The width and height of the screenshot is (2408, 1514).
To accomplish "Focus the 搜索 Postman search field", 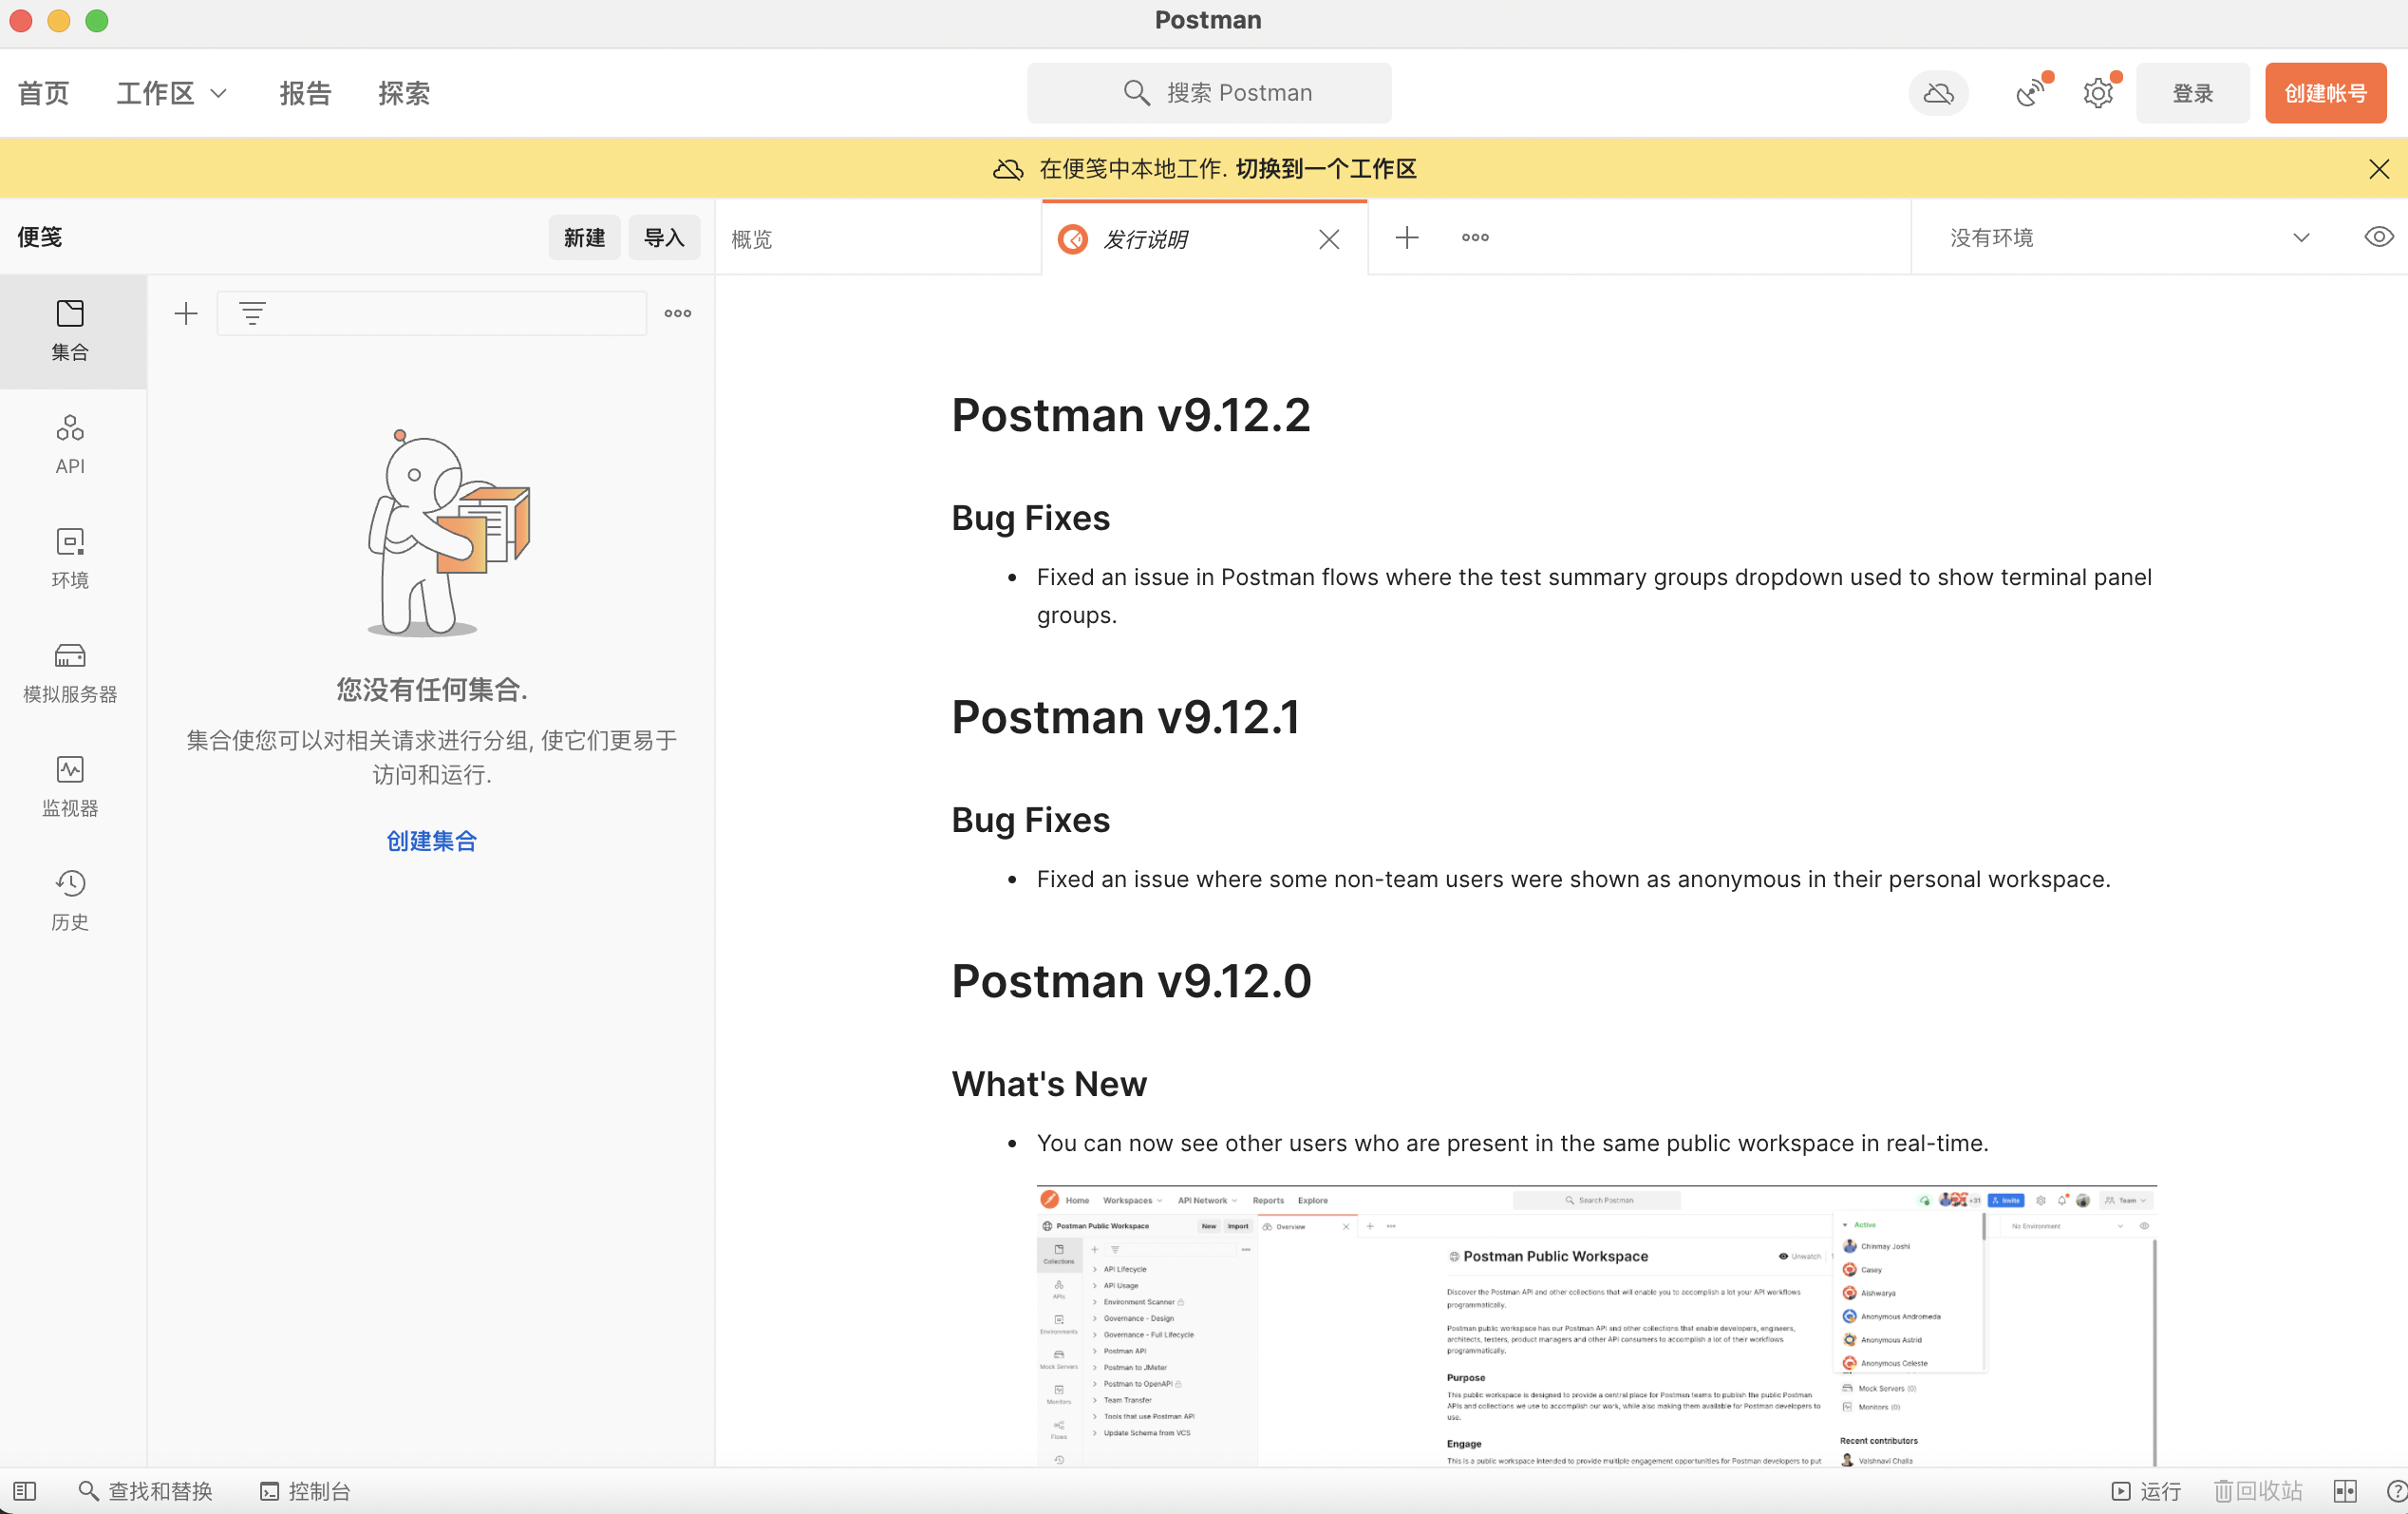I will pos(1209,93).
